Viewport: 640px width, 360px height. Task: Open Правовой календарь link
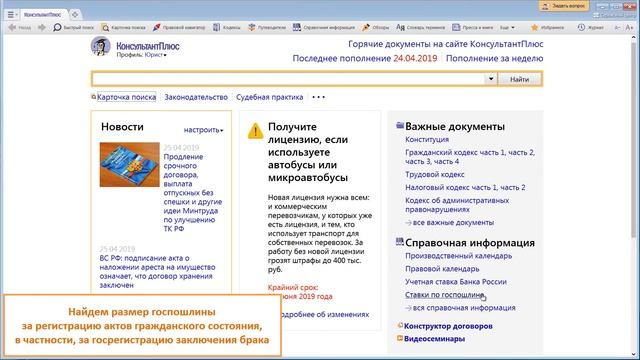point(442,269)
